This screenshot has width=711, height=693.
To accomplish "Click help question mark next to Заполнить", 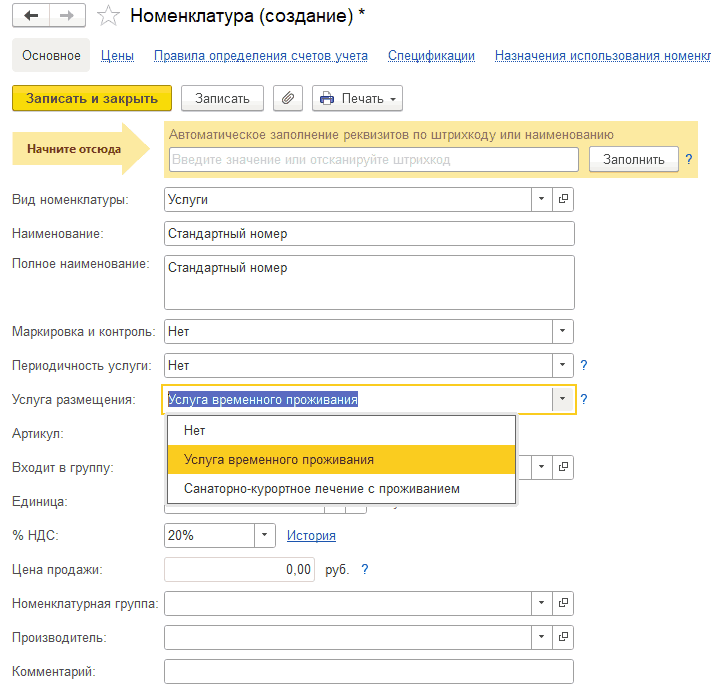I will click(689, 159).
